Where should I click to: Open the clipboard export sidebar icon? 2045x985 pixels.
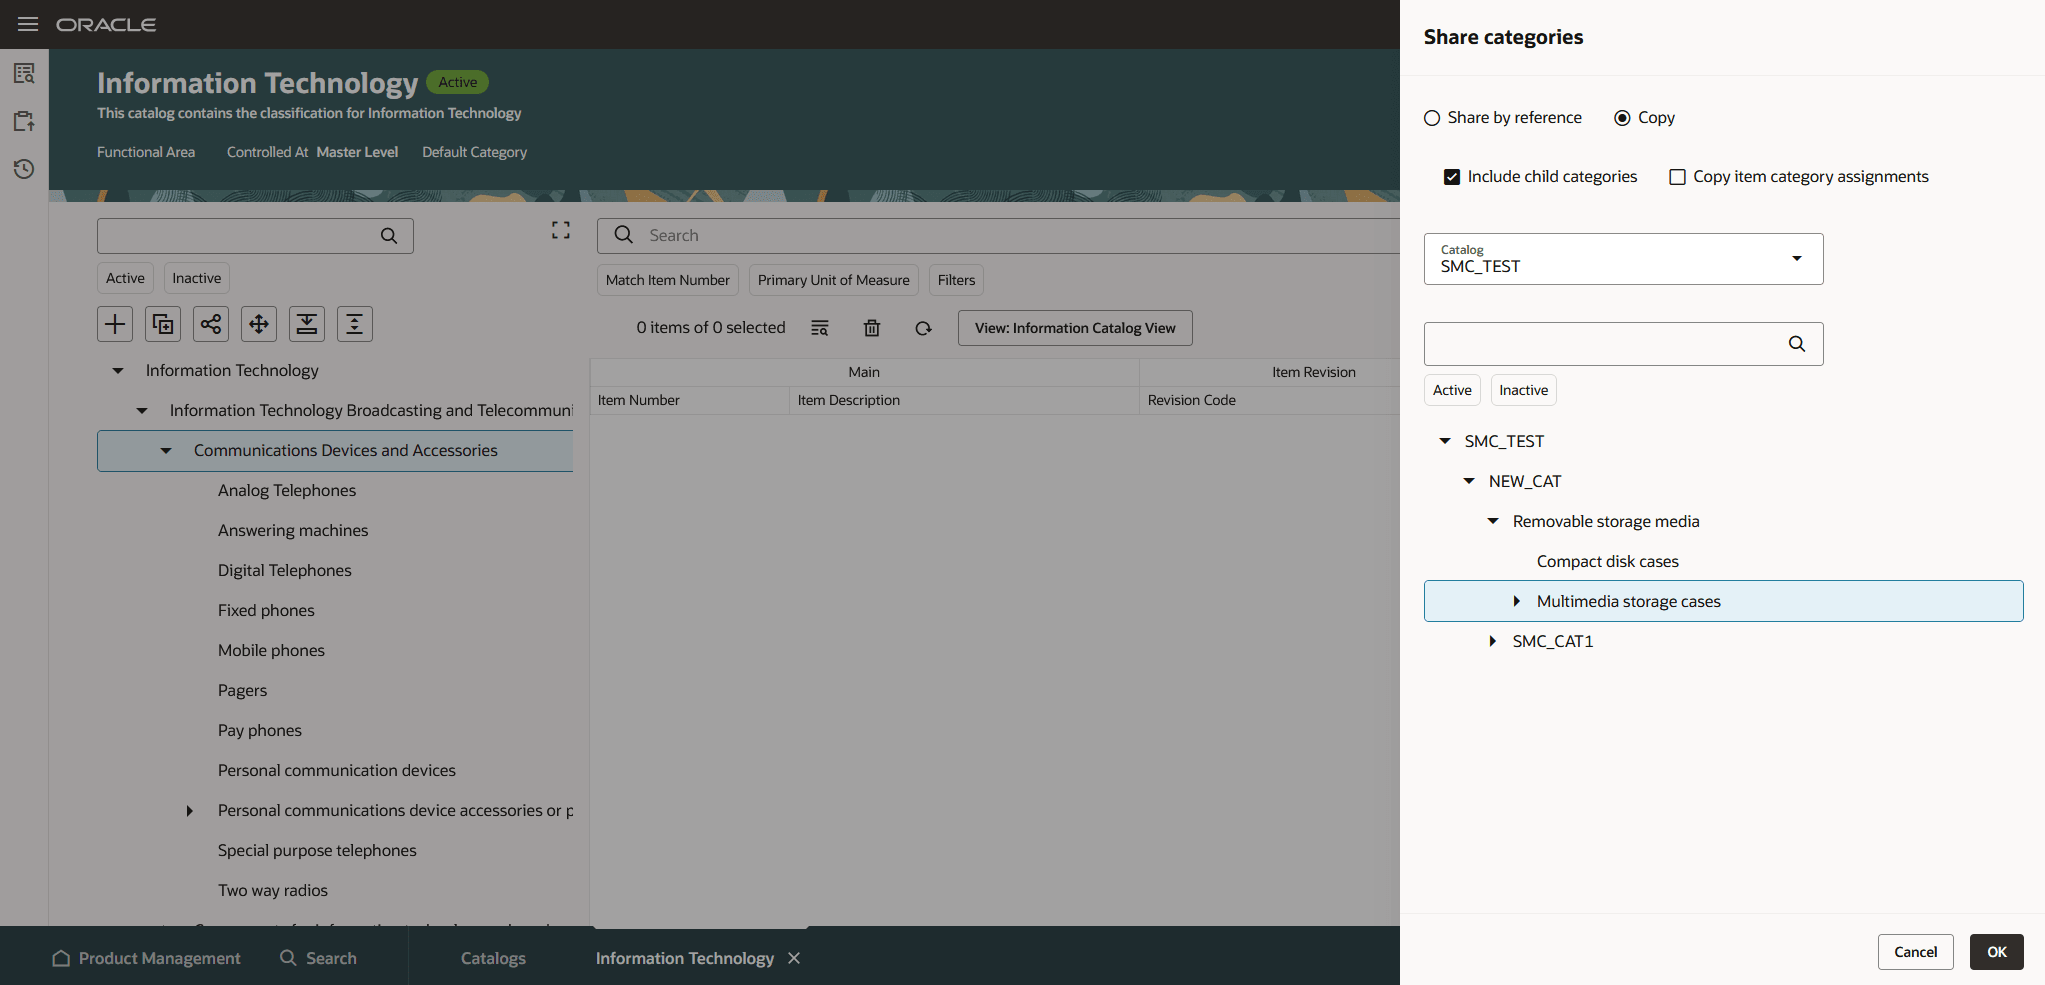coord(24,121)
